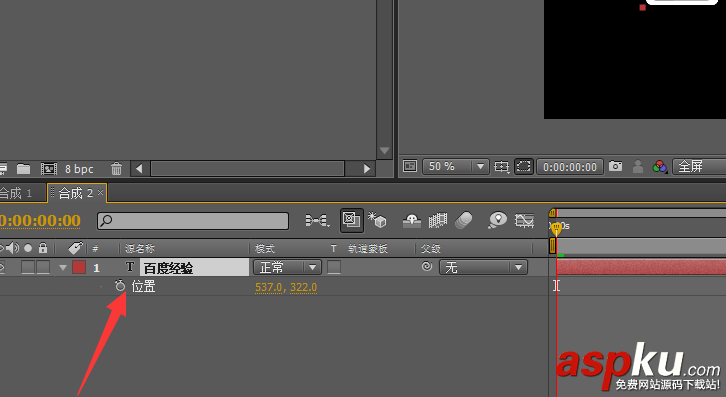The image size is (726, 397).
Task: Click the 源名称 column header
Action: coord(139,249)
